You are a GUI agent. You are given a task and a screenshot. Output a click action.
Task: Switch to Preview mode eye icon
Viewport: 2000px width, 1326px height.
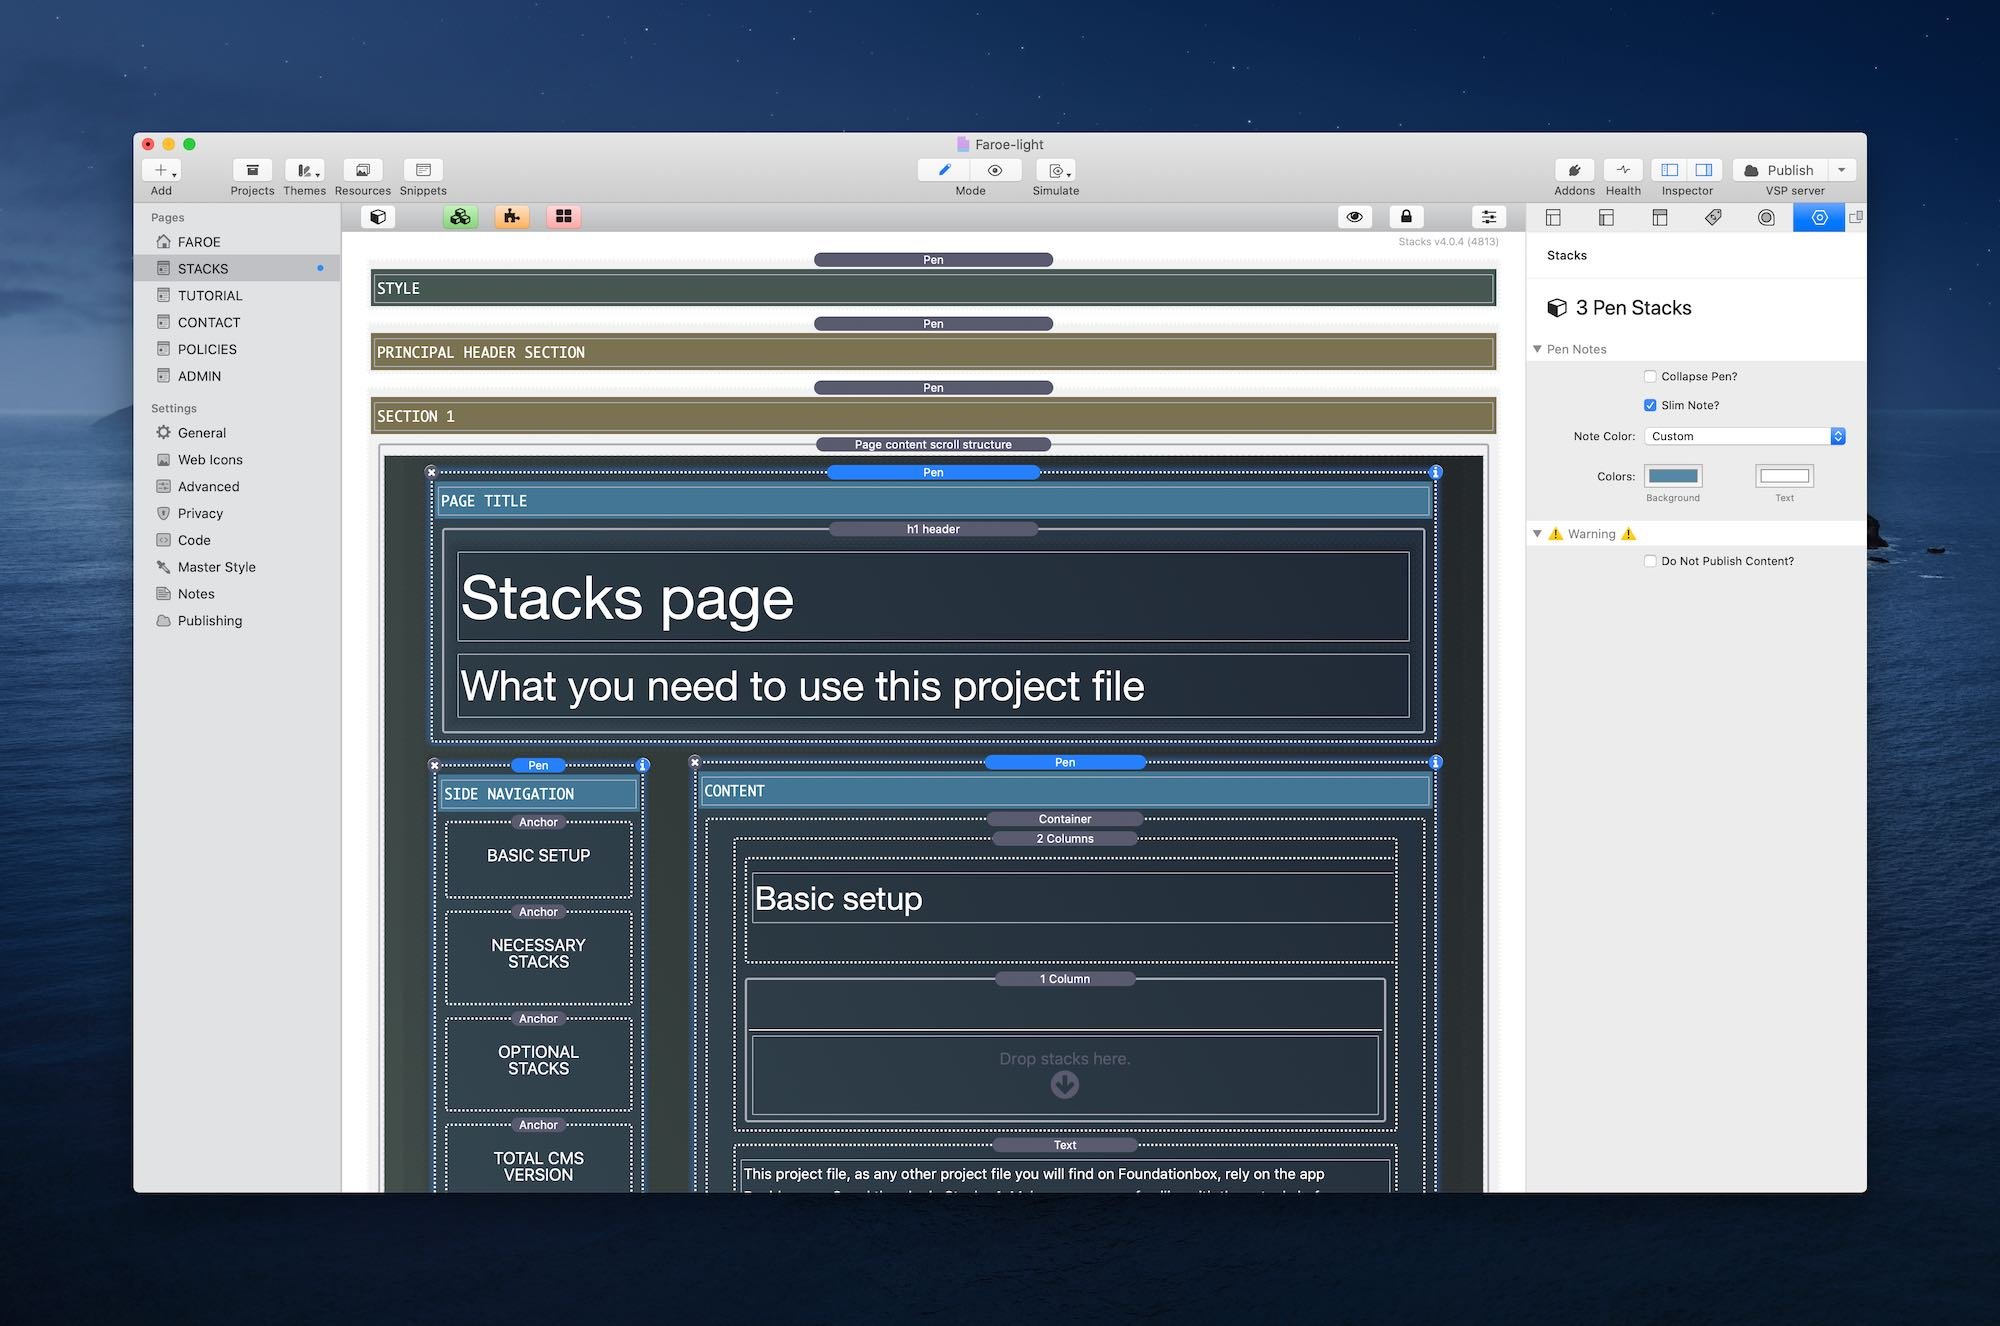coord(995,170)
